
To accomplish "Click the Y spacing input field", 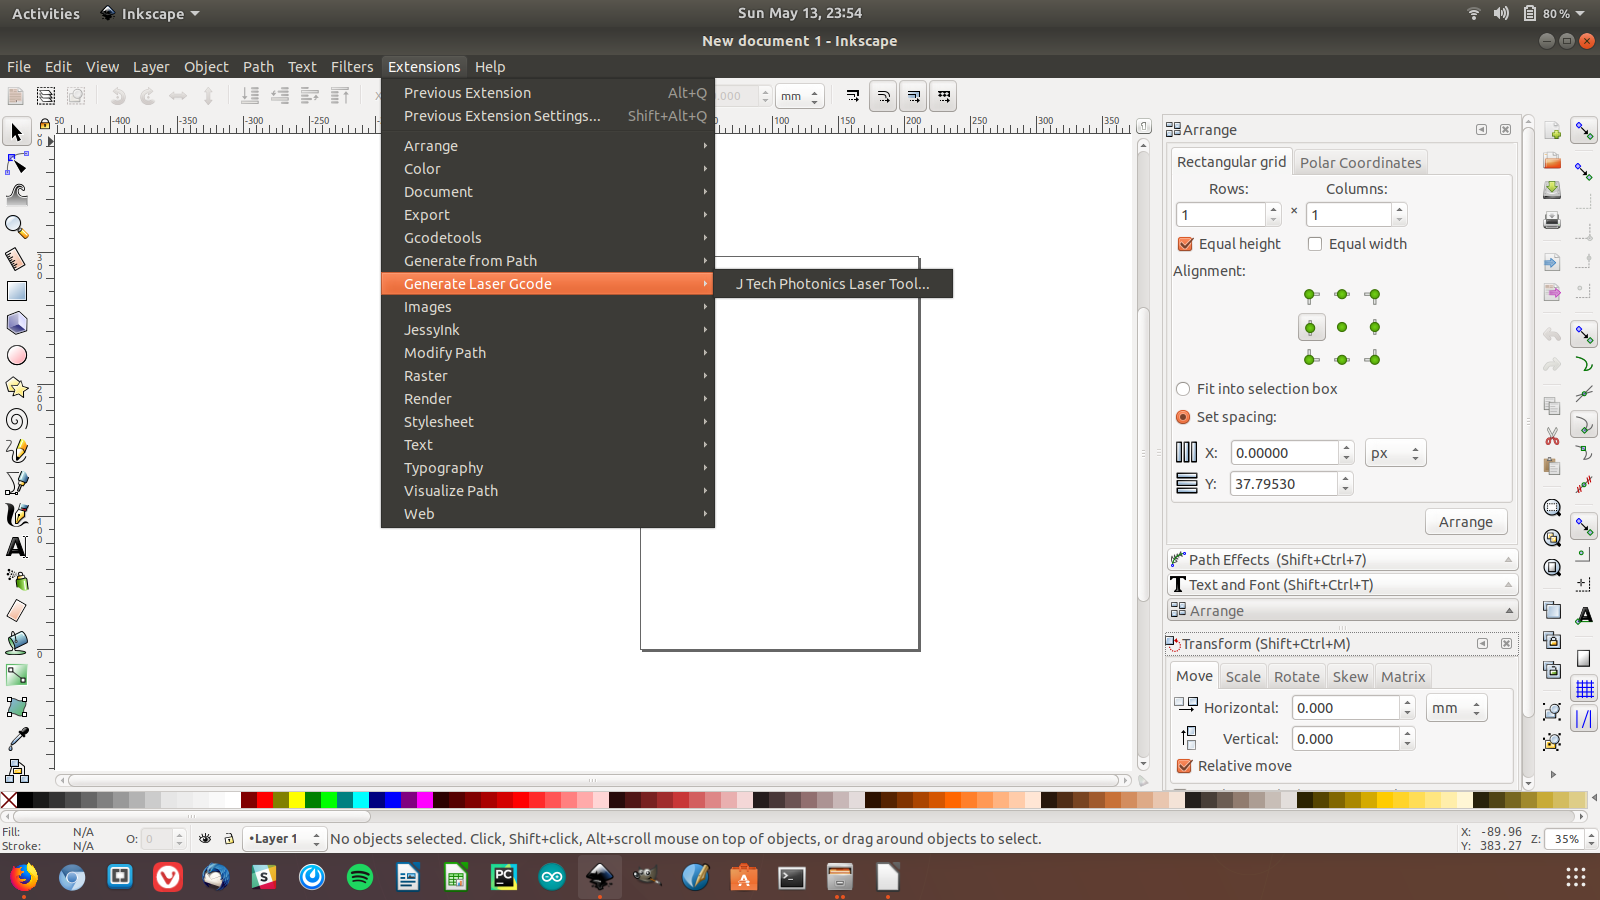I will click(1284, 484).
